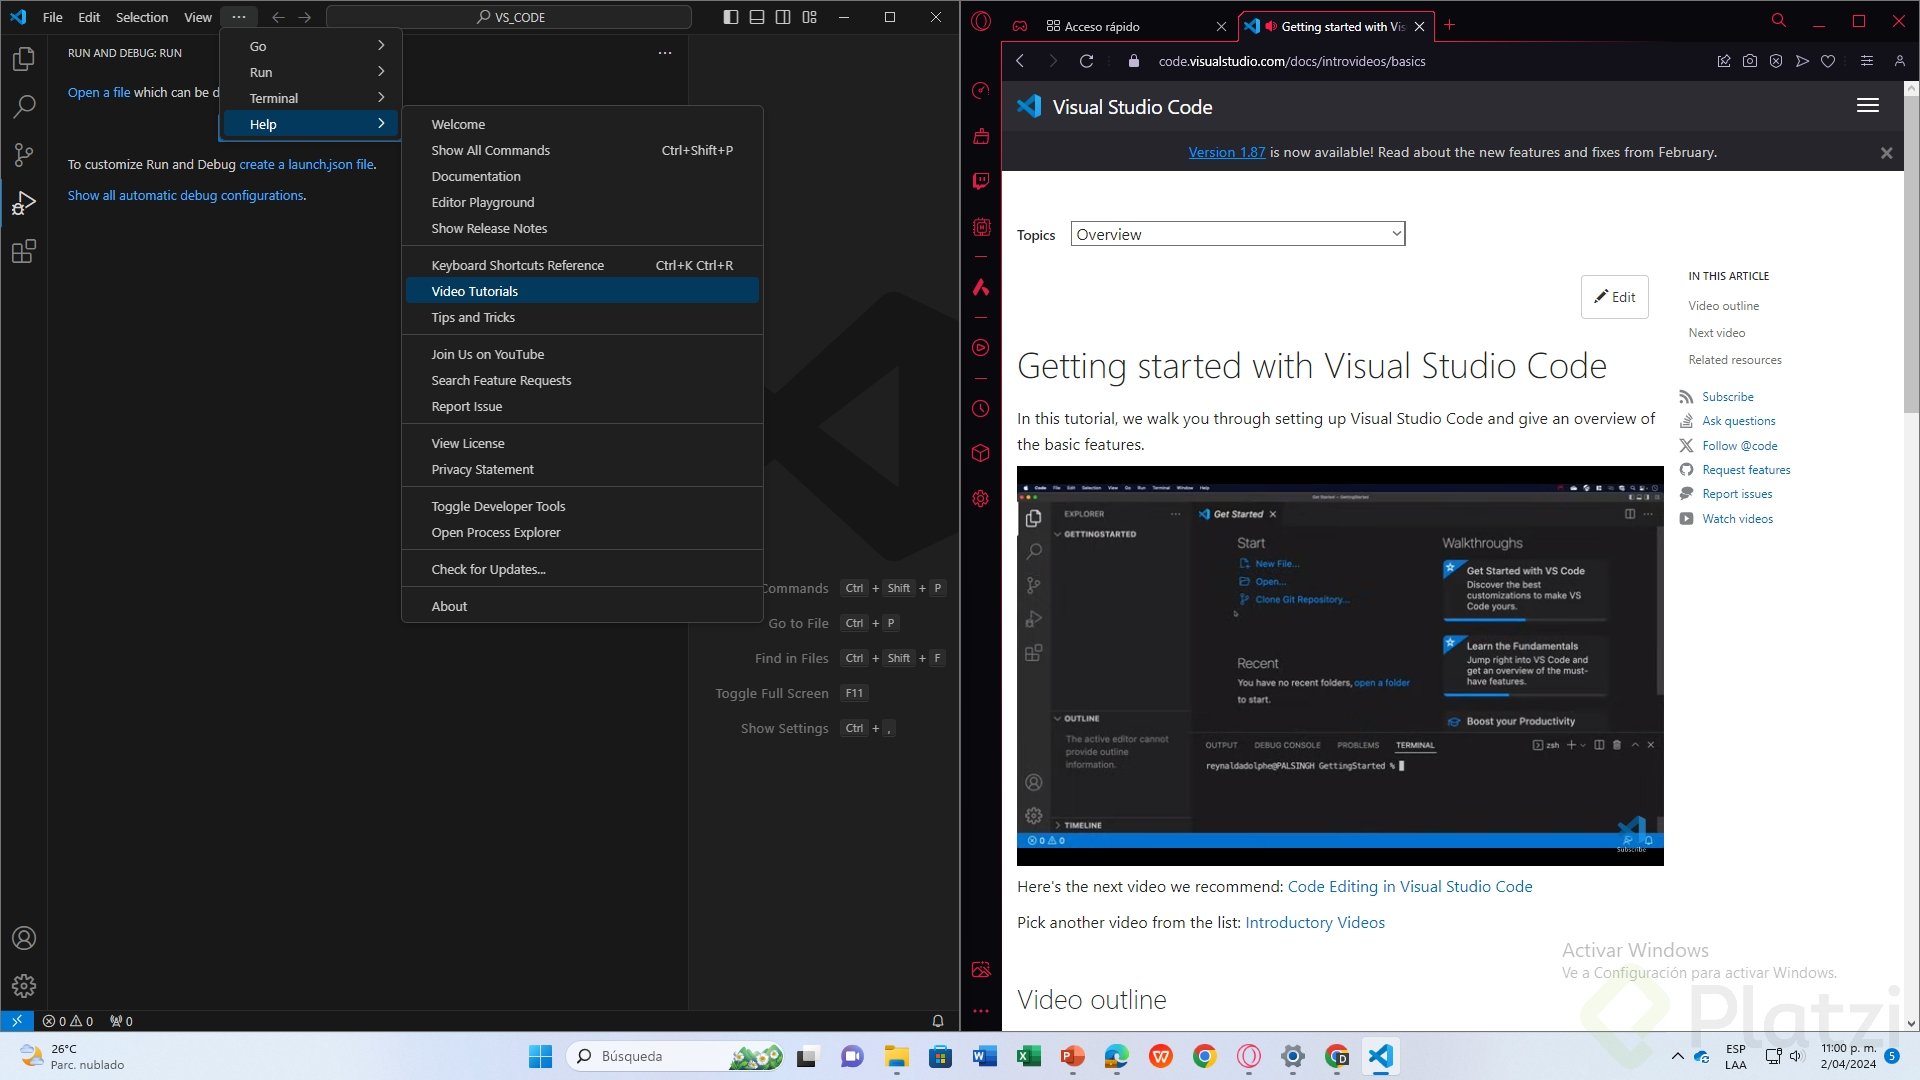The width and height of the screenshot is (1920, 1080).
Task: Open the Search view icon
Action: [x=24, y=106]
